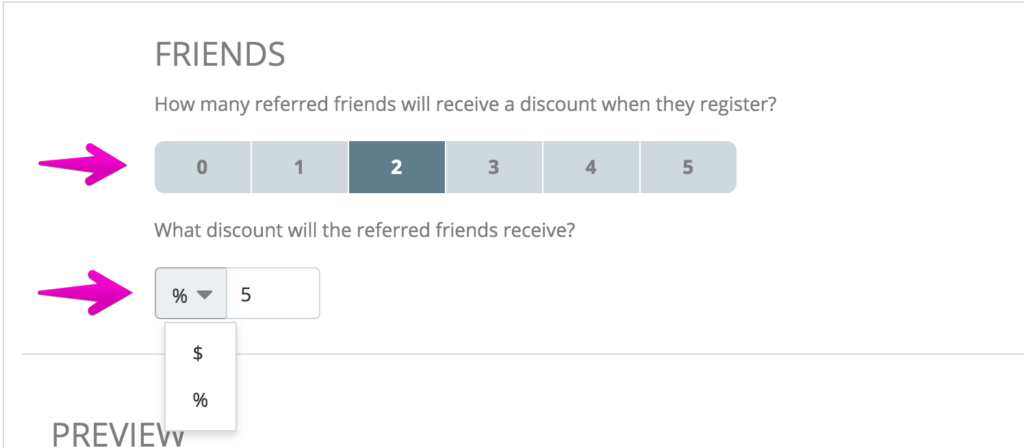The image size is (1024, 448).
Task: Click the highlighted 2 friends segment
Action: point(396,167)
